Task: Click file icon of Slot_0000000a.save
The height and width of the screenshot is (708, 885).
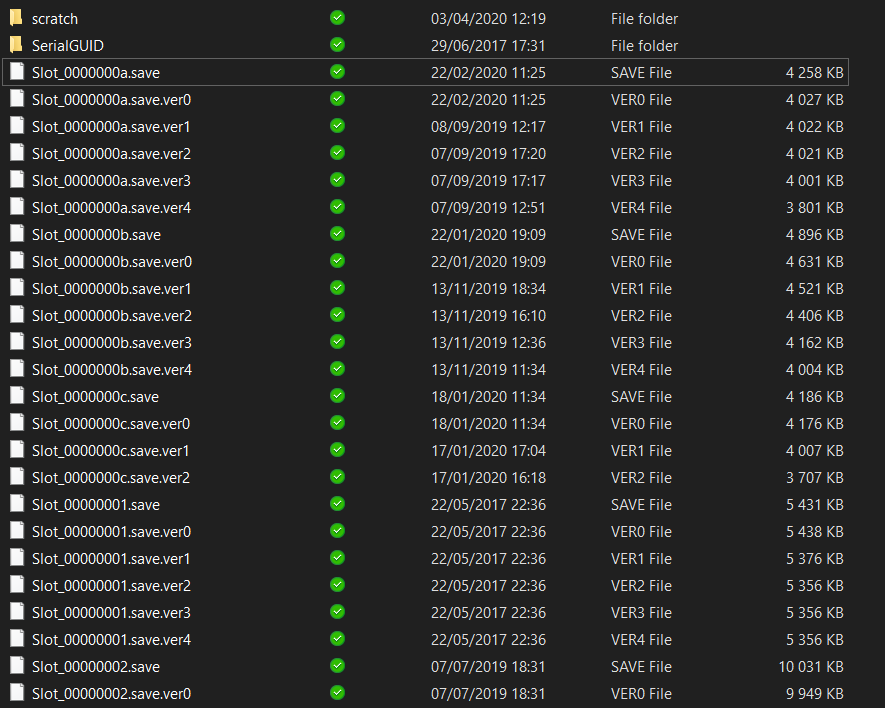Action: 17,72
